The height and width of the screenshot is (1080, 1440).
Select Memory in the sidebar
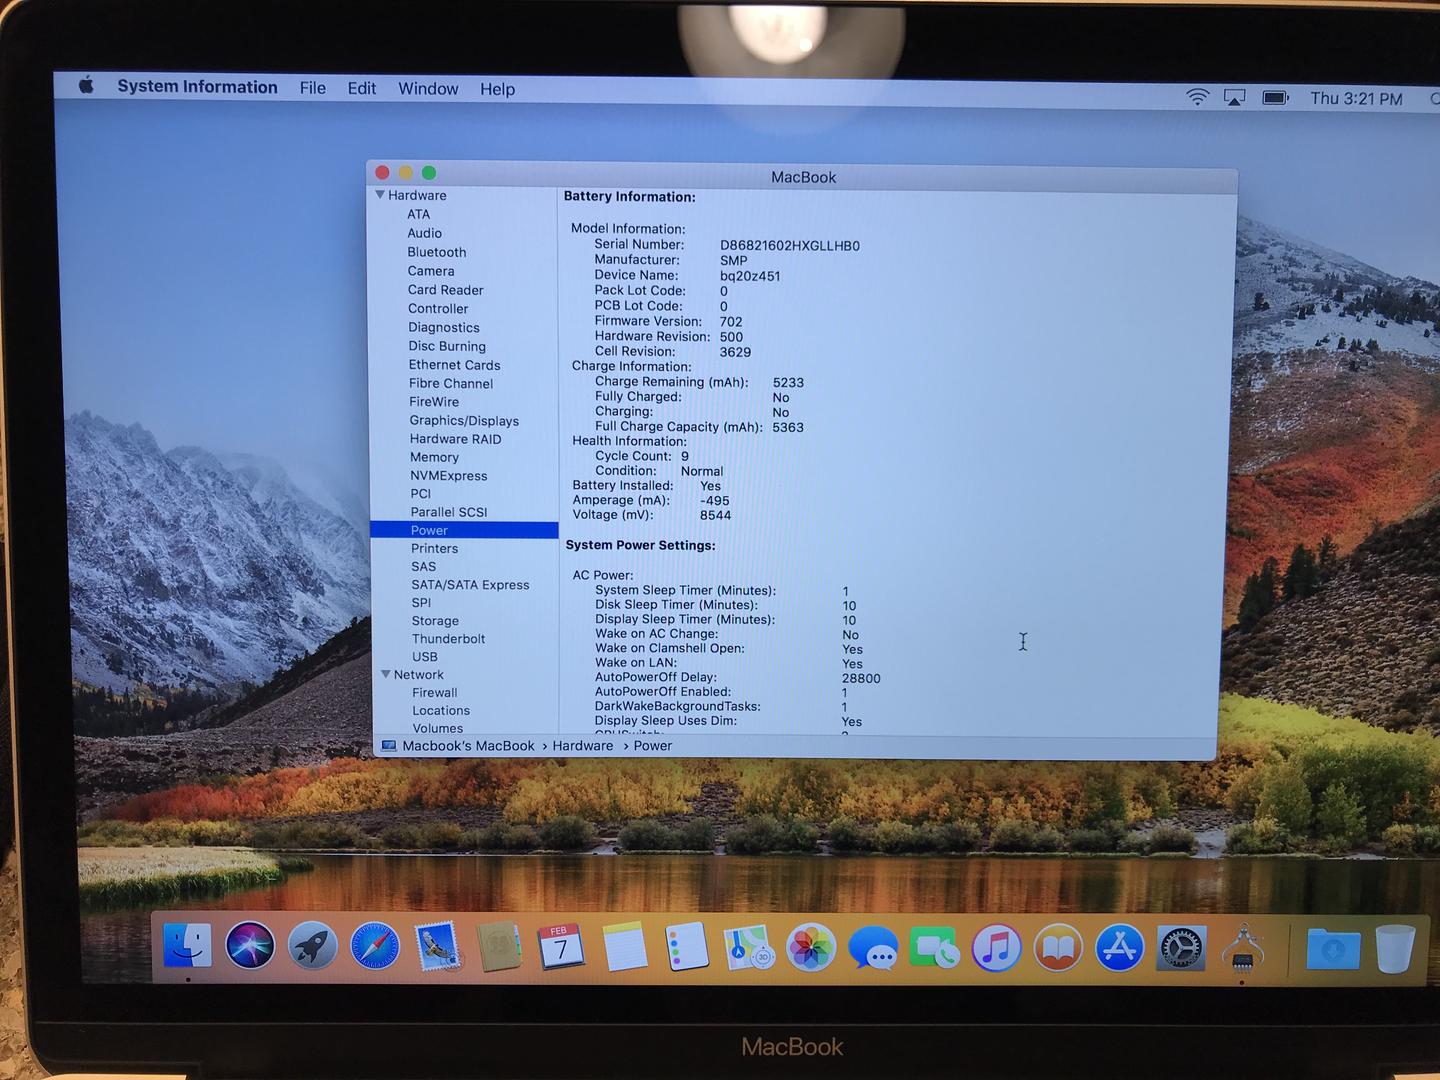tap(434, 457)
